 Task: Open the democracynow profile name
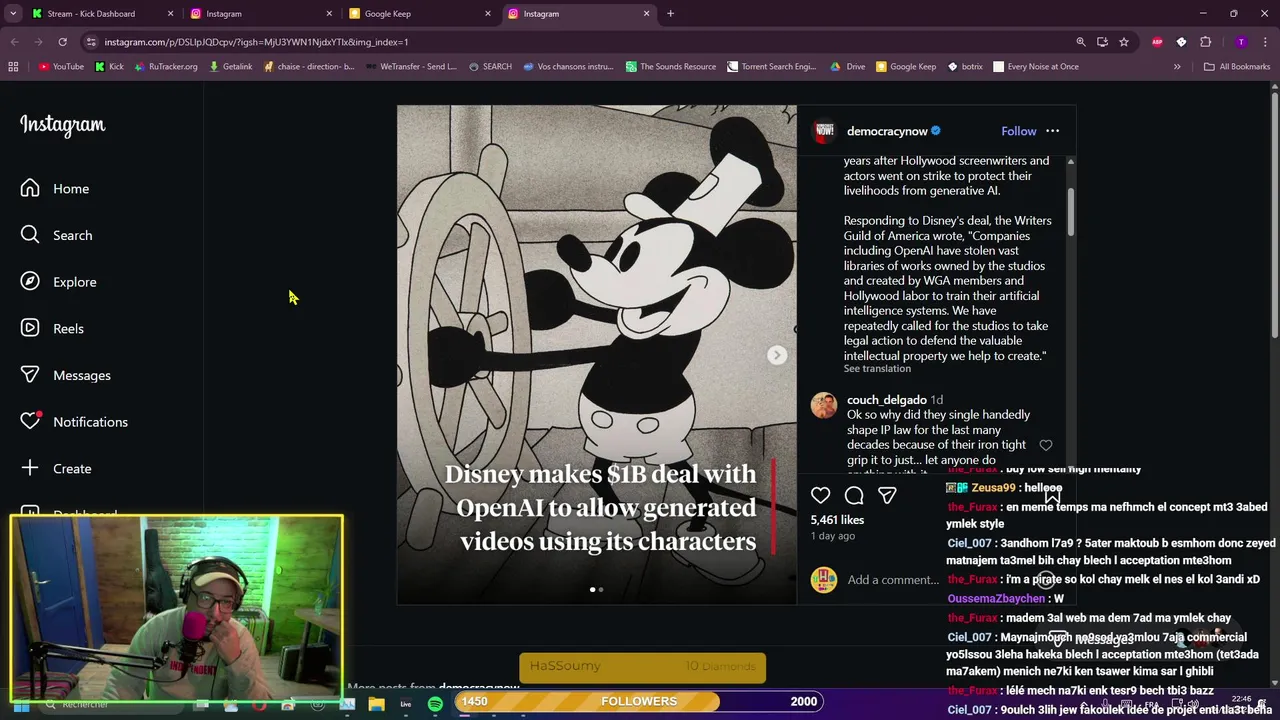(x=887, y=131)
